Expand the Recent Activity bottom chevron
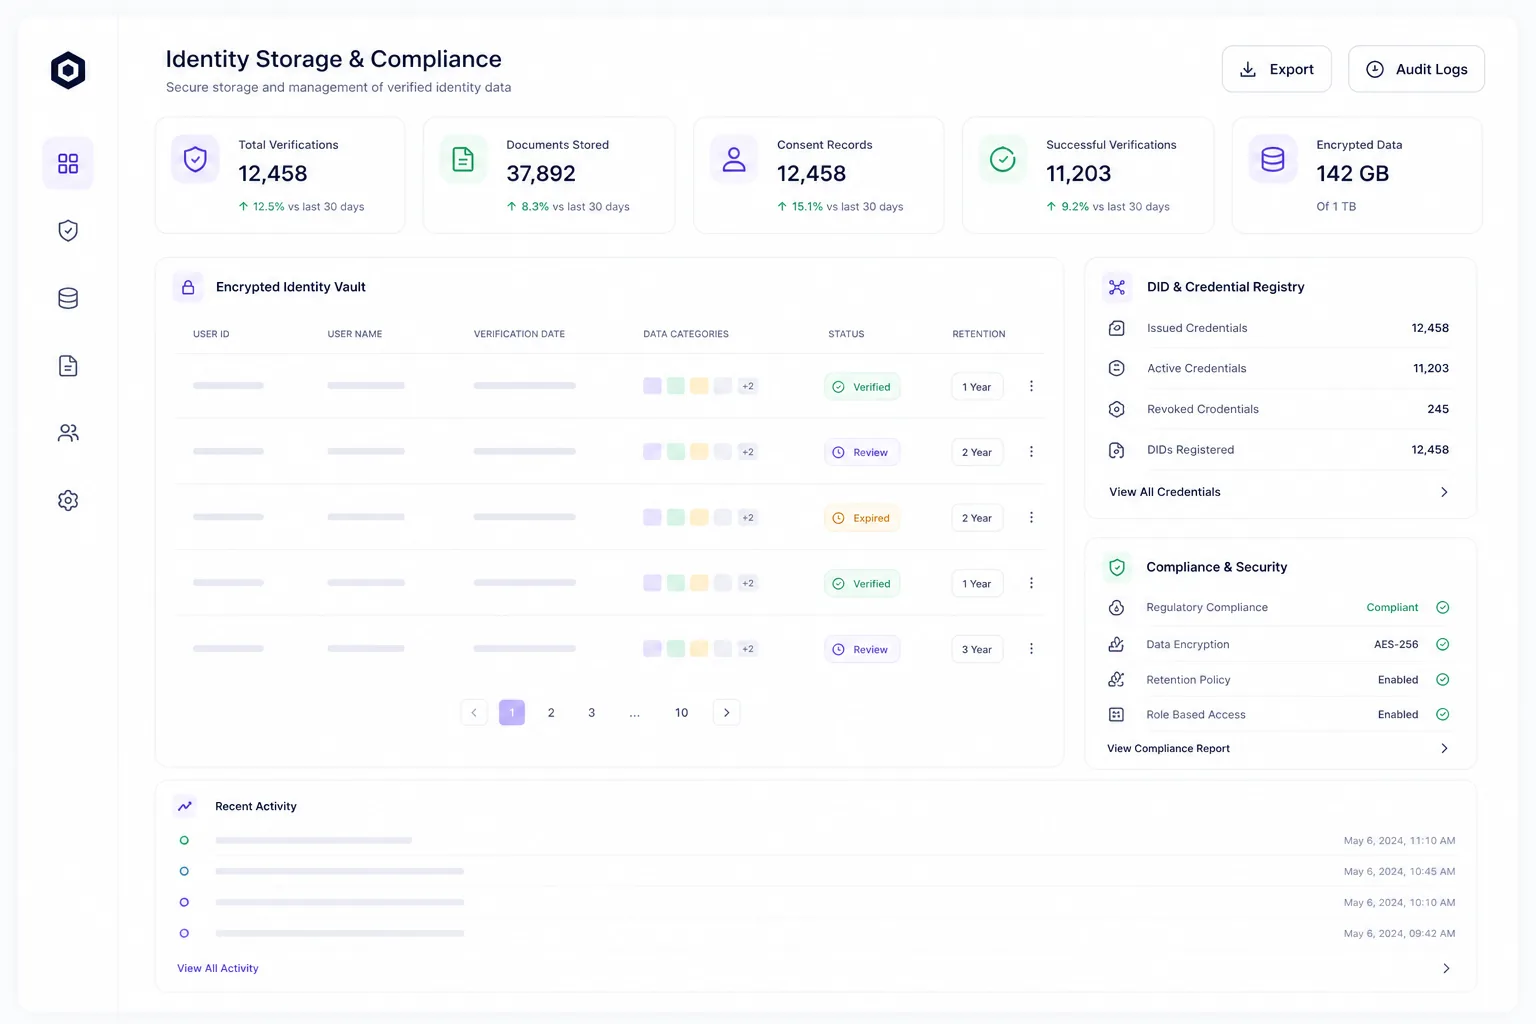The image size is (1536, 1024). click(1446, 969)
